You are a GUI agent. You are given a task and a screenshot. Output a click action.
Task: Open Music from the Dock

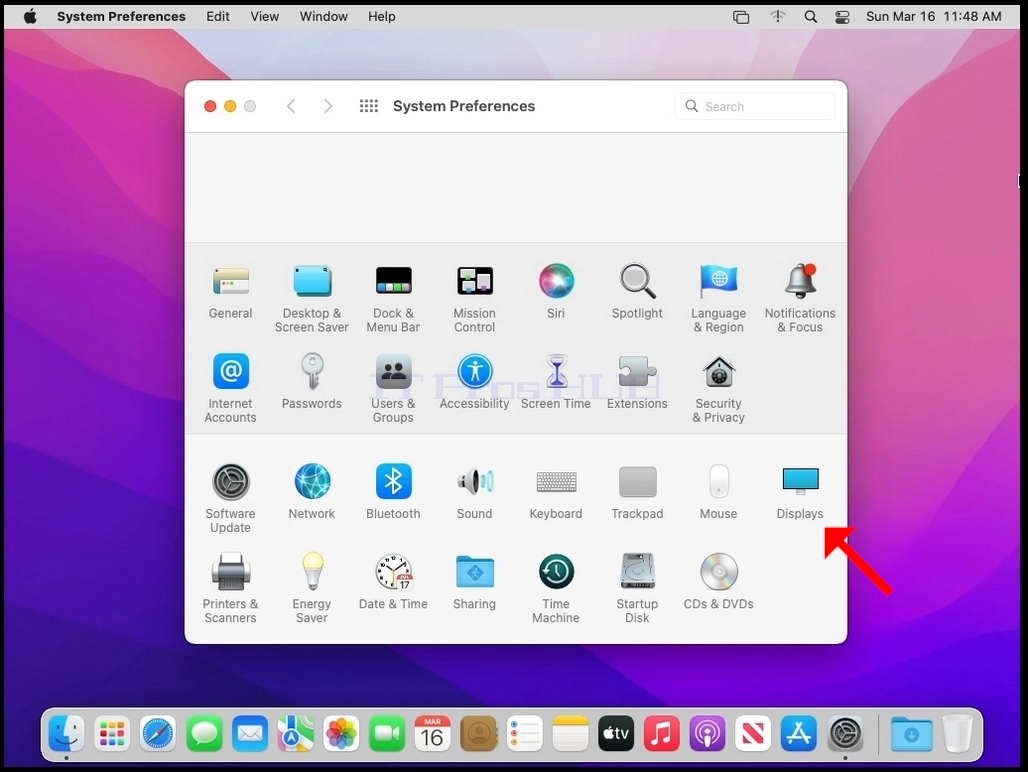(662, 733)
